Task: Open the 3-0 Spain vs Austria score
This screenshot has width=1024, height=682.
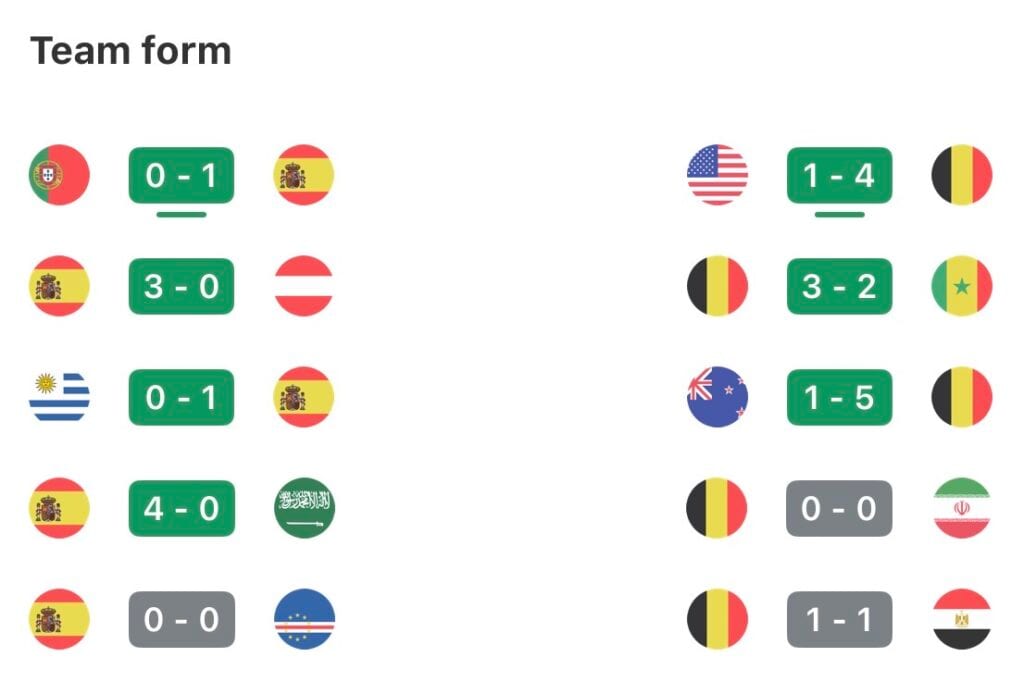Action: (182, 286)
